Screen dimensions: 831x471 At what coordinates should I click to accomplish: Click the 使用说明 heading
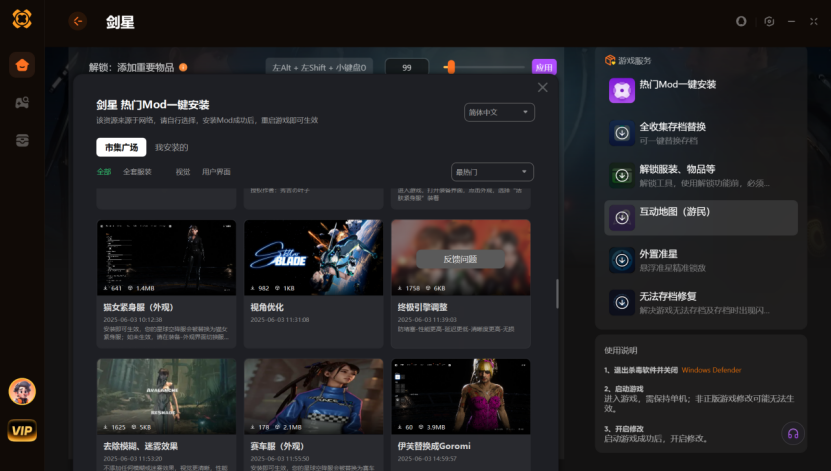point(621,350)
